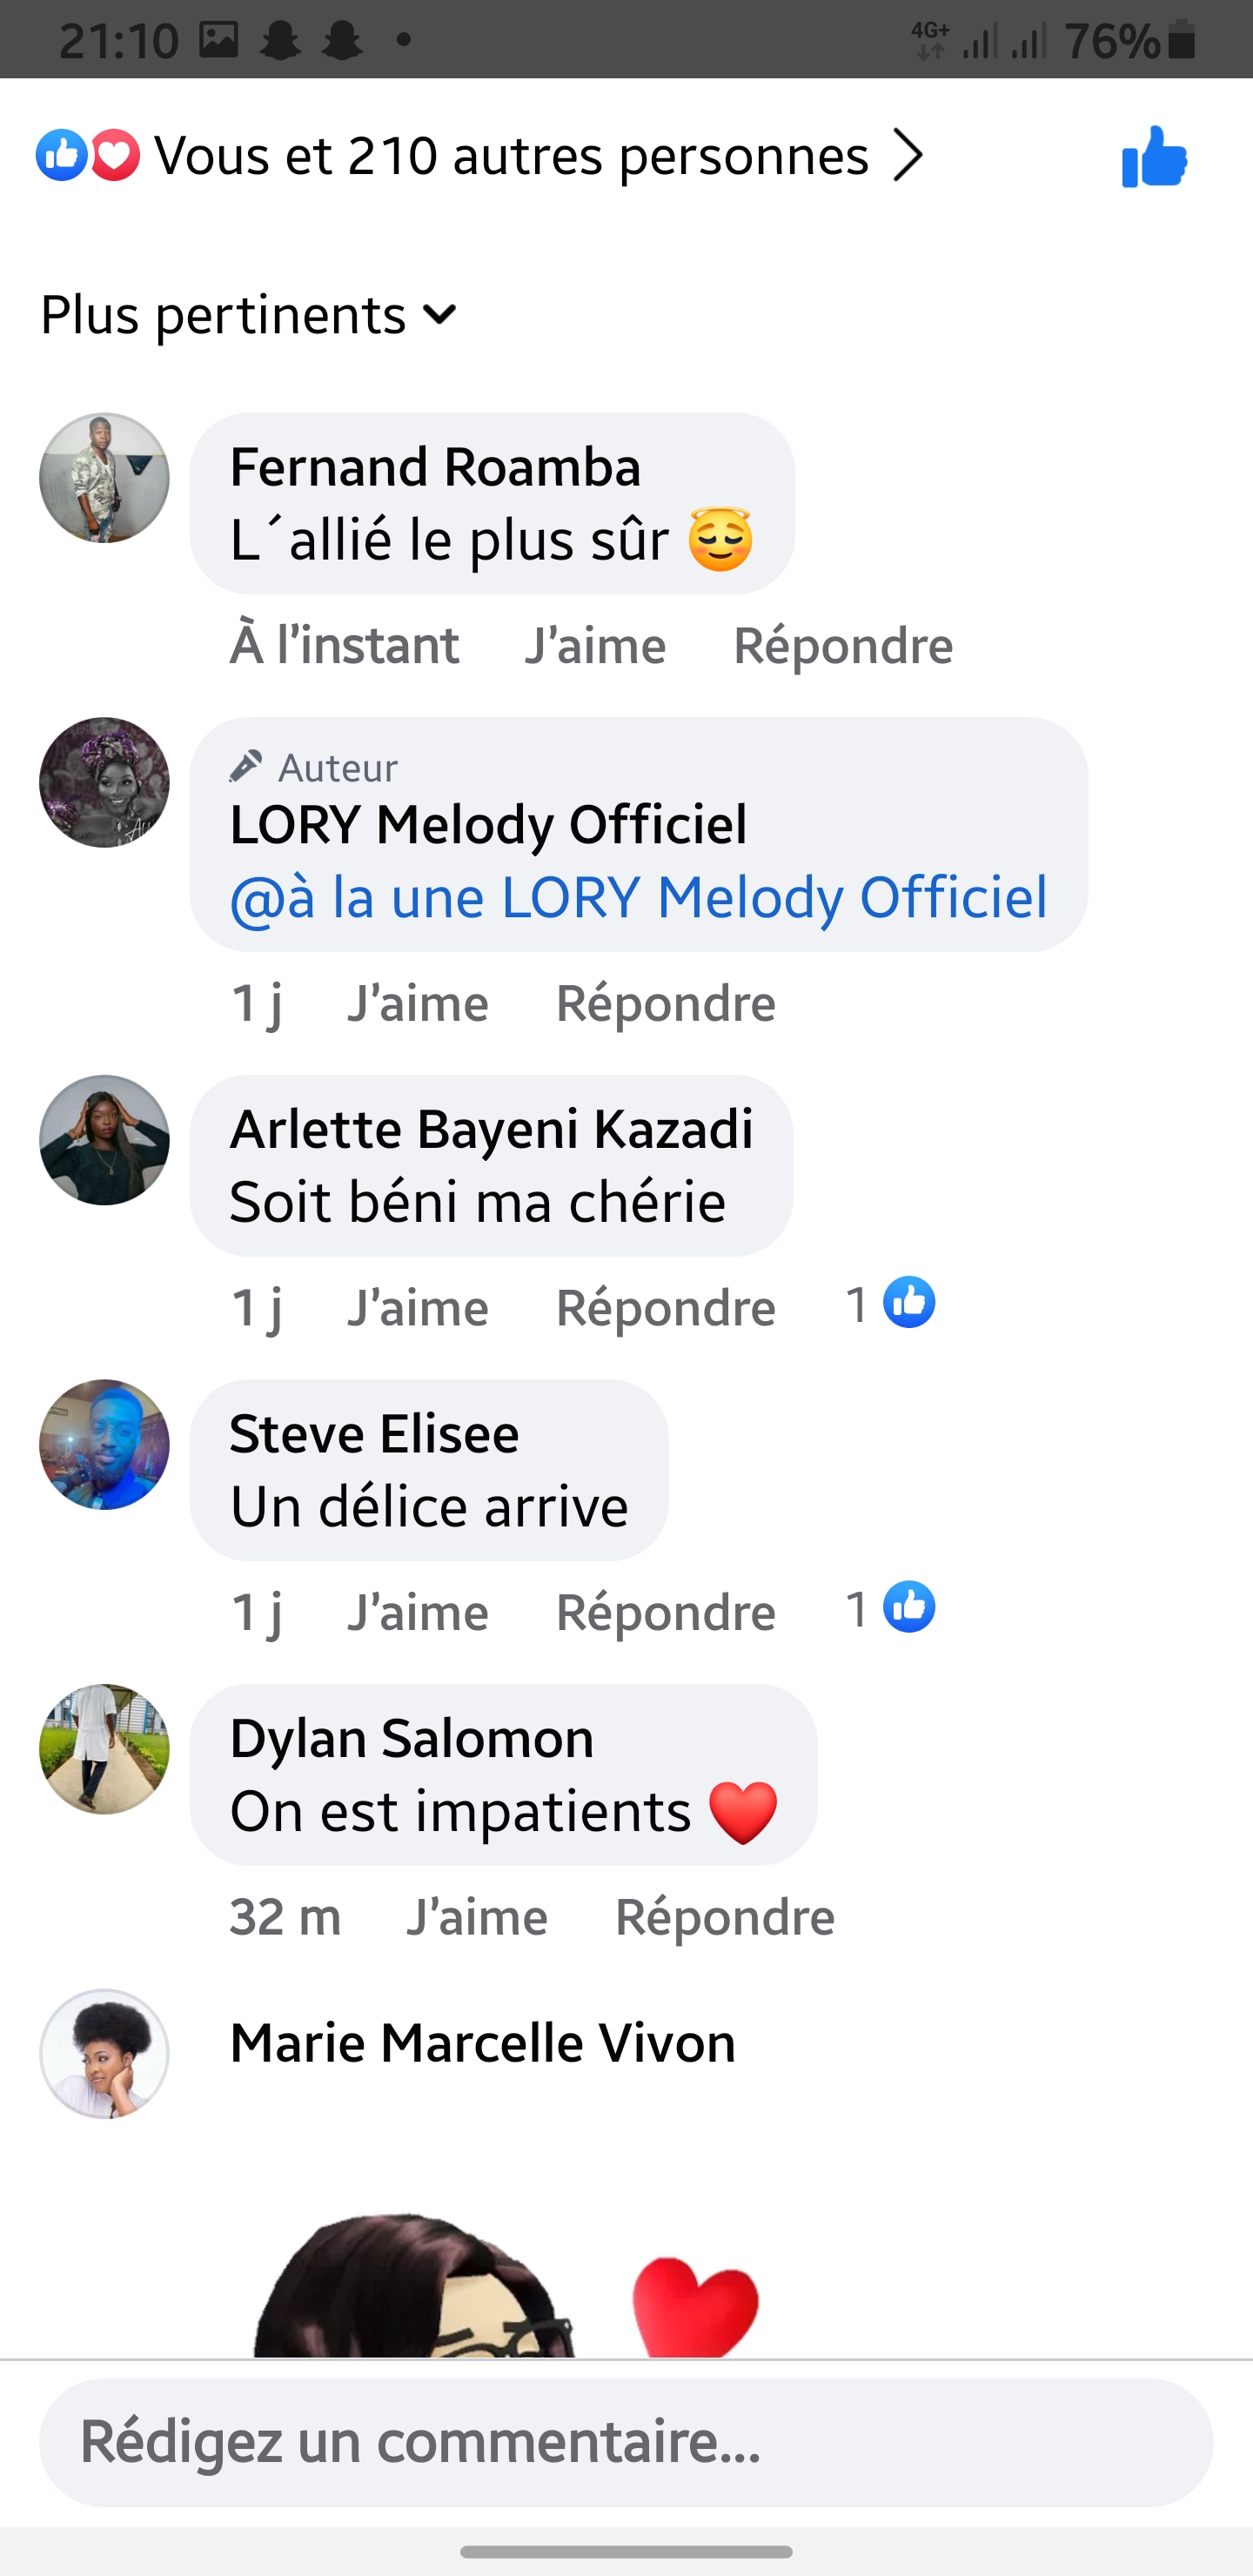Open the Plus pertinents sorting dropdown
The height and width of the screenshot is (2576, 1253).
coord(248,315)
